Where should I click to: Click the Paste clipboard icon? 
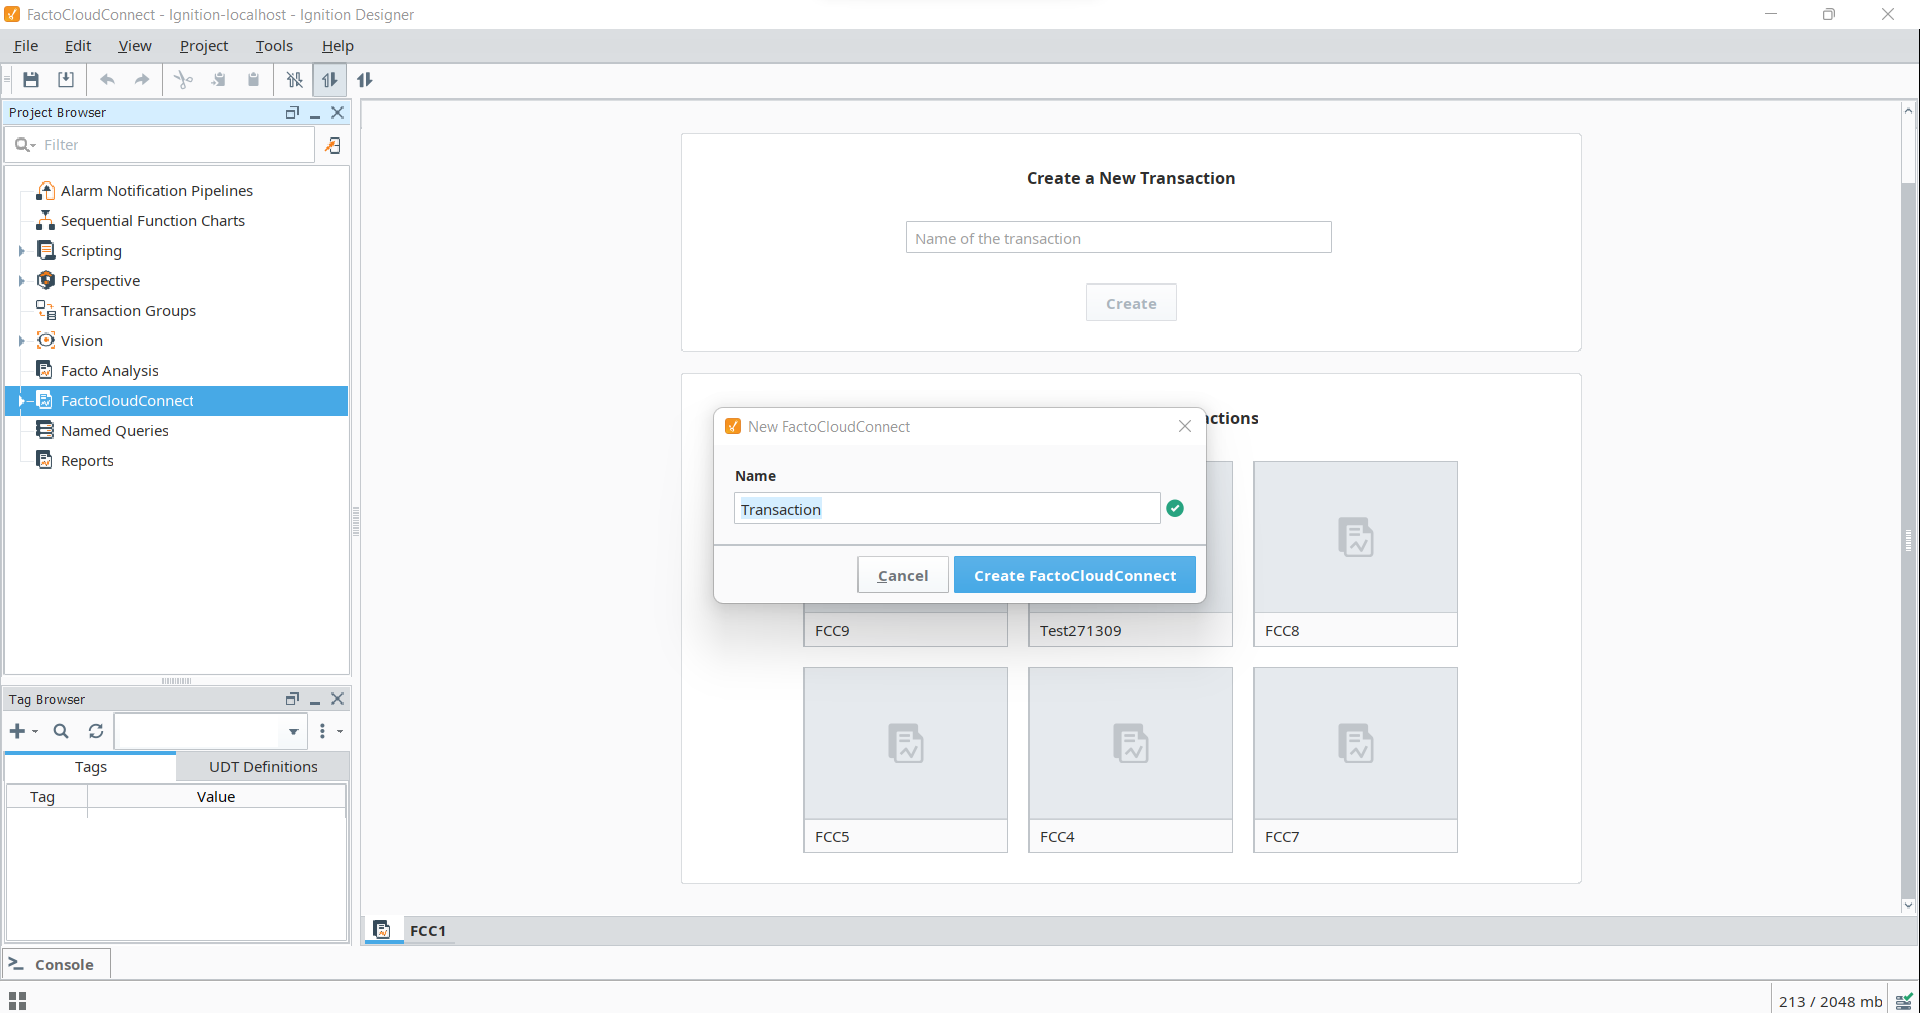253,80
